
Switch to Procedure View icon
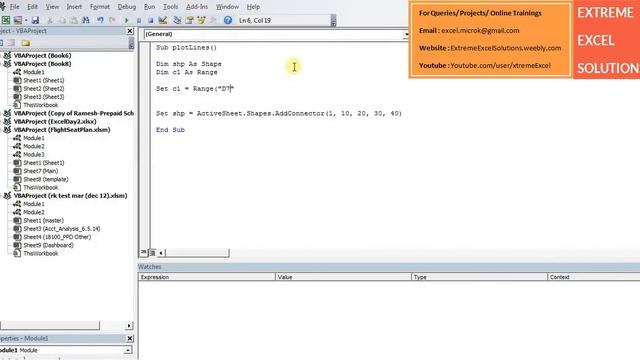tap(144, 253)
